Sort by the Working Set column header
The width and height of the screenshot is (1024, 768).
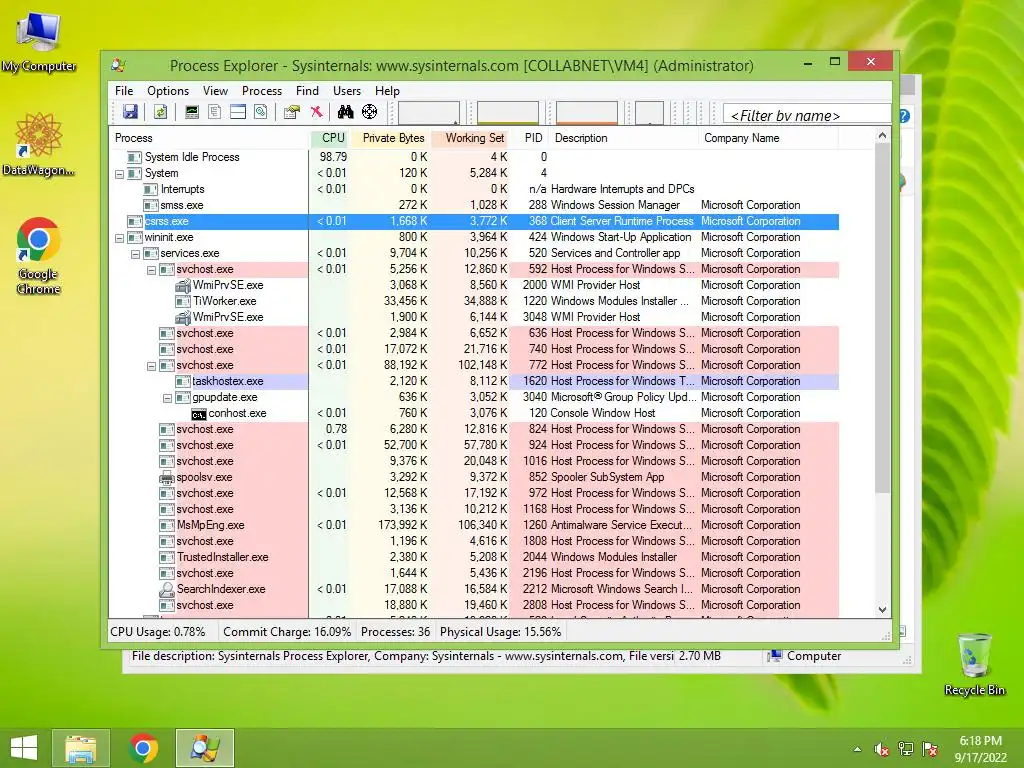pyautogui.click(x=470, y=138)
